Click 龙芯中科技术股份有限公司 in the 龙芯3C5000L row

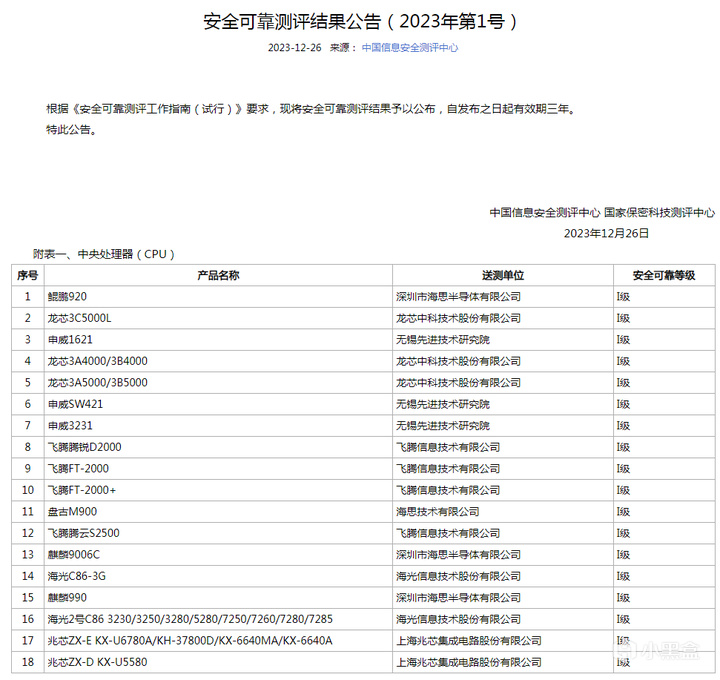458,318
